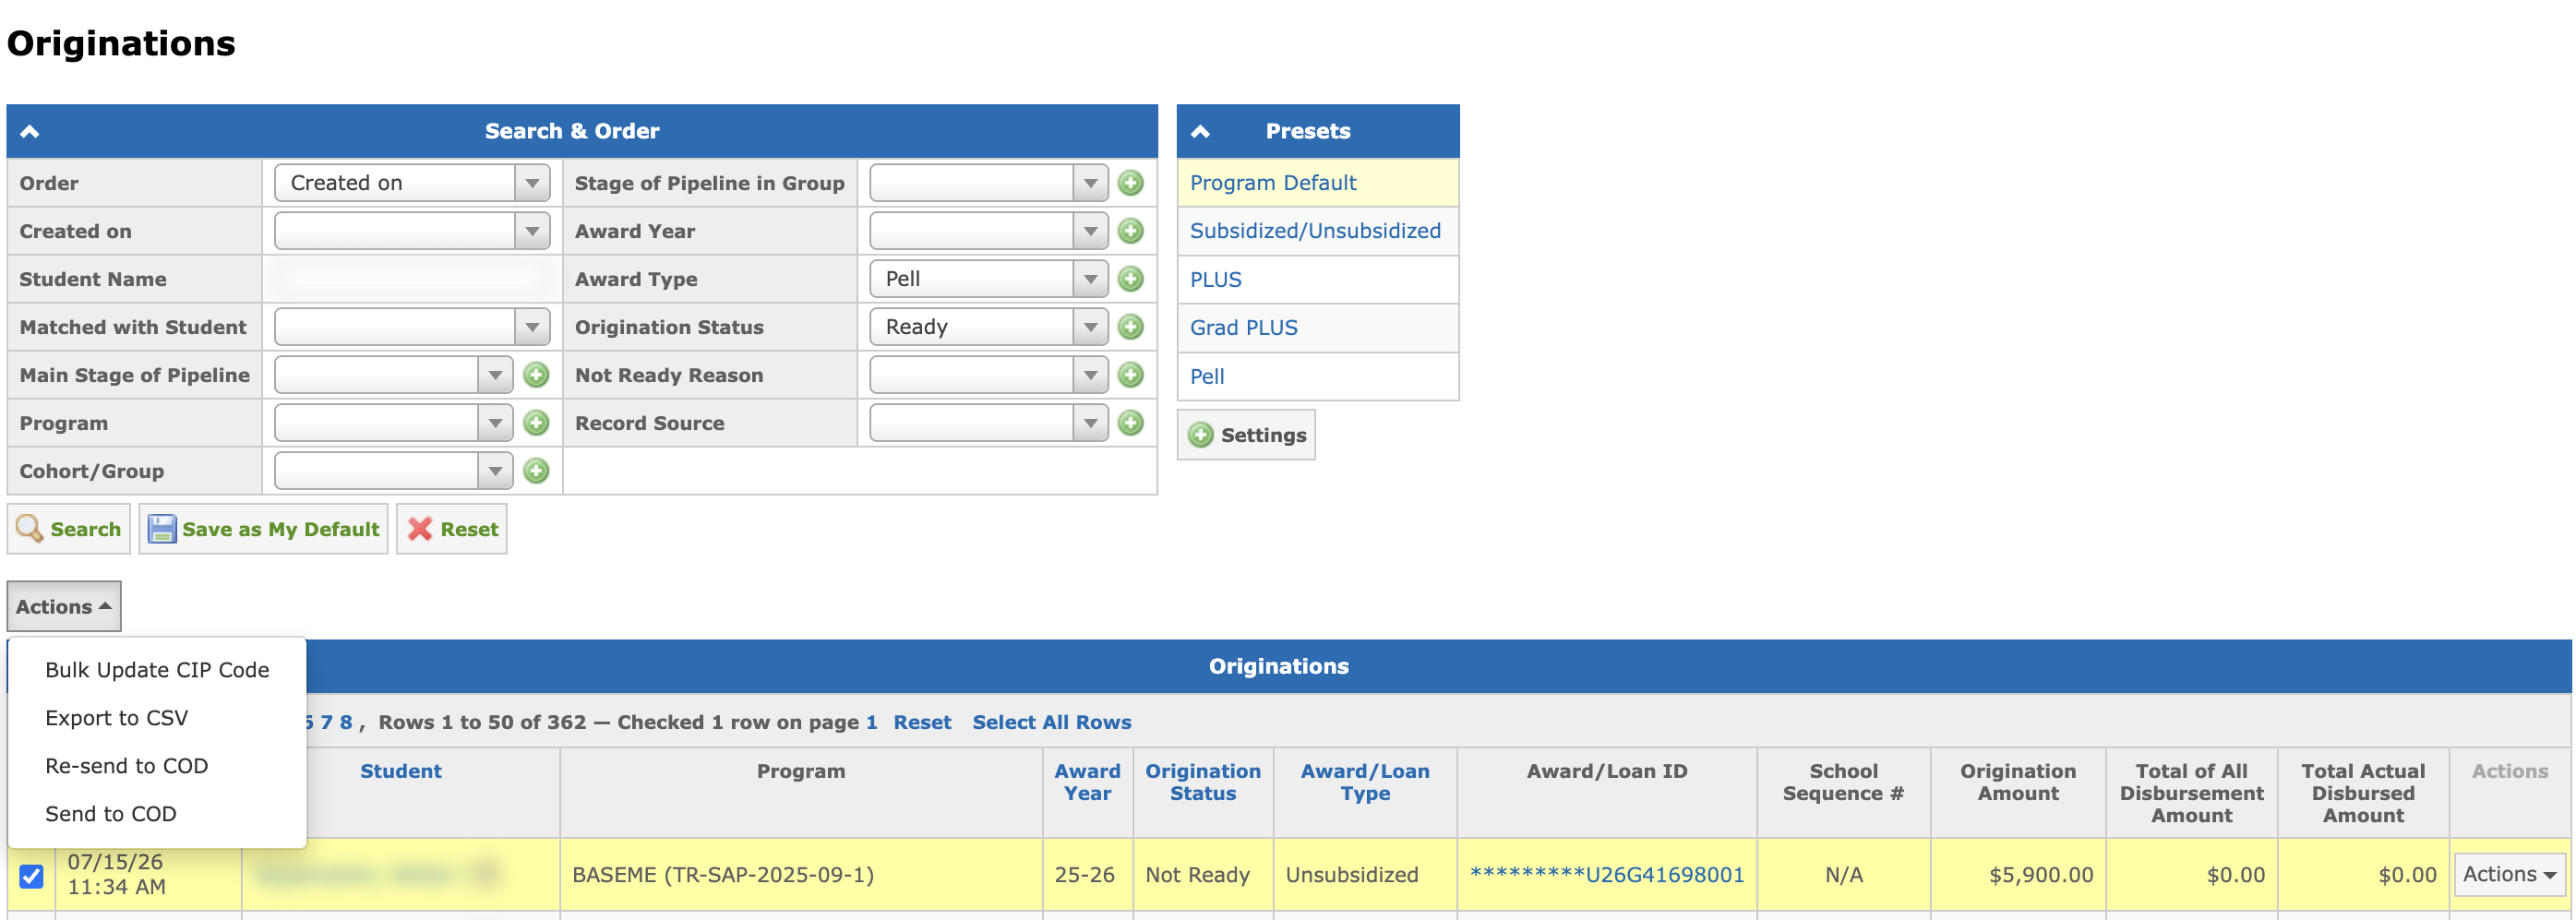
Task: Open the Presets Settings button
Action: point(1246,435)
